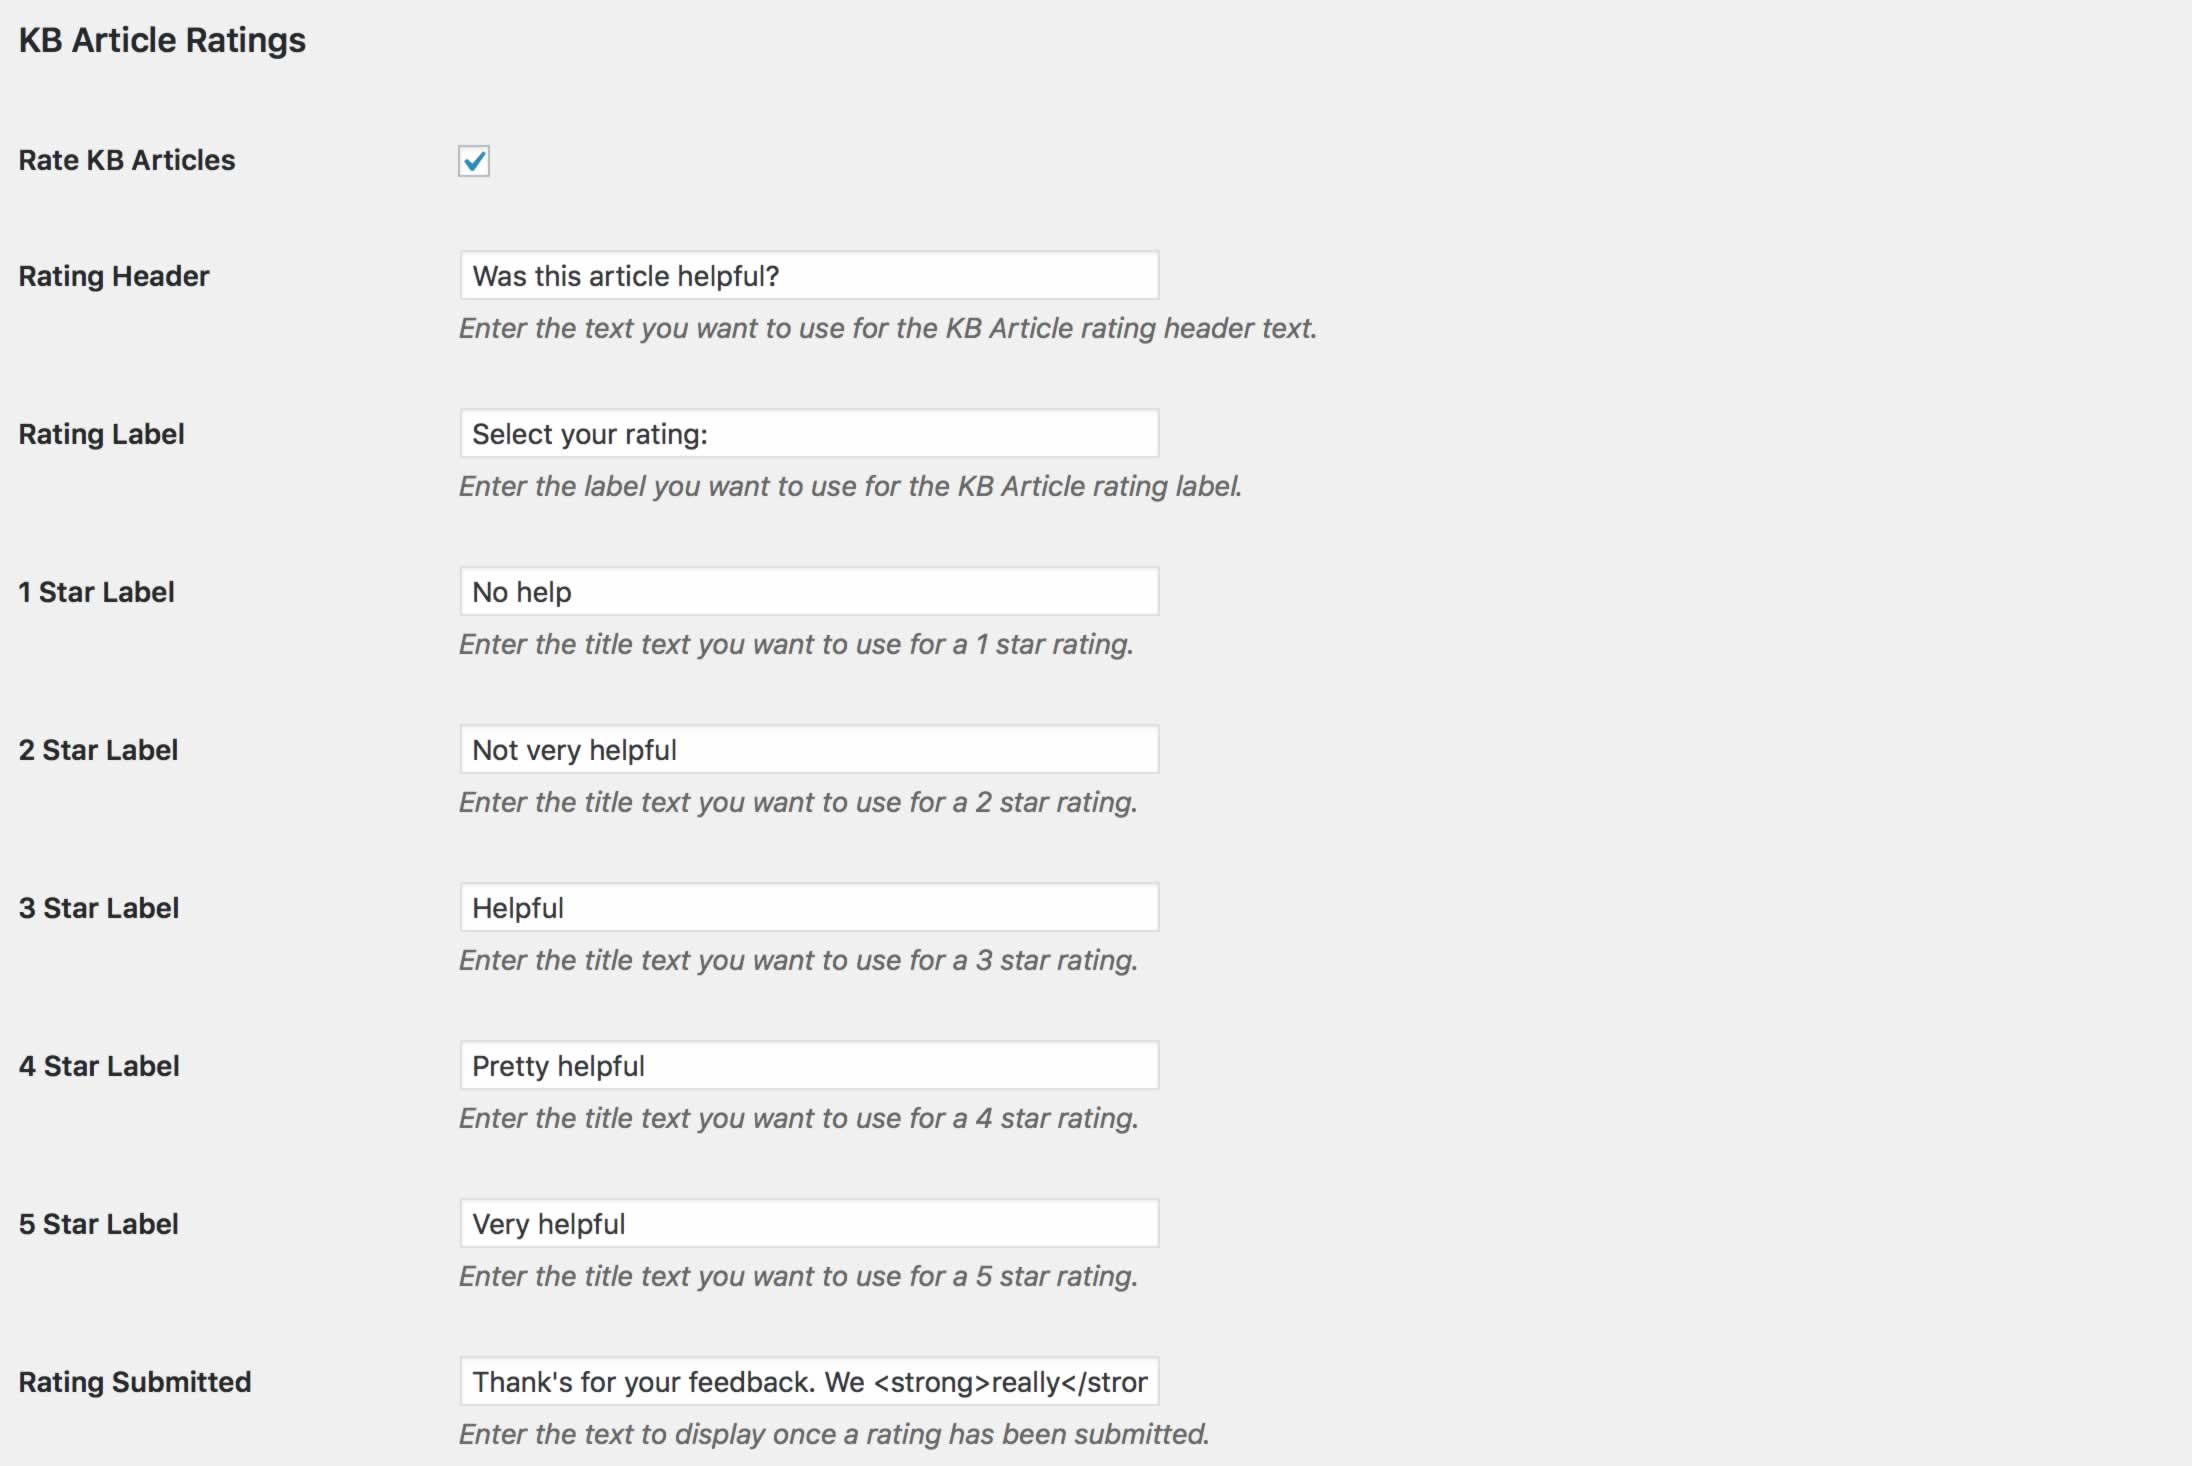This screenshot has width=2192, height=1466.
Task: Click the Rating Header text field
Action: tap(808, 276)
